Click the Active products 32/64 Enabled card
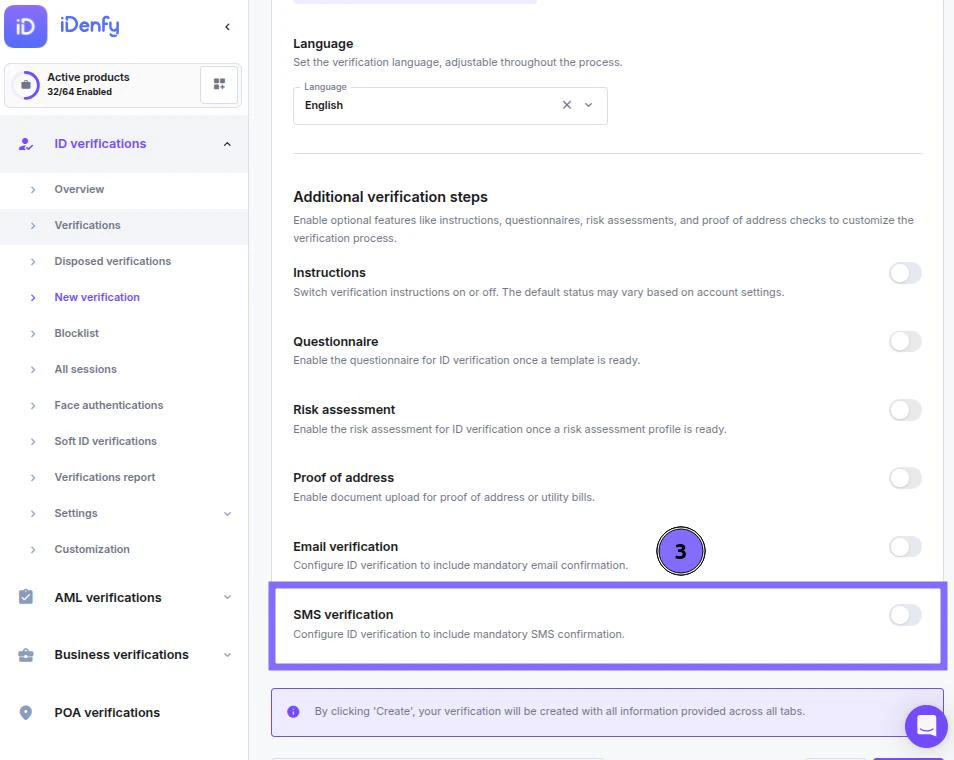Screen dimensions: 954x760 tap(123, 85)
